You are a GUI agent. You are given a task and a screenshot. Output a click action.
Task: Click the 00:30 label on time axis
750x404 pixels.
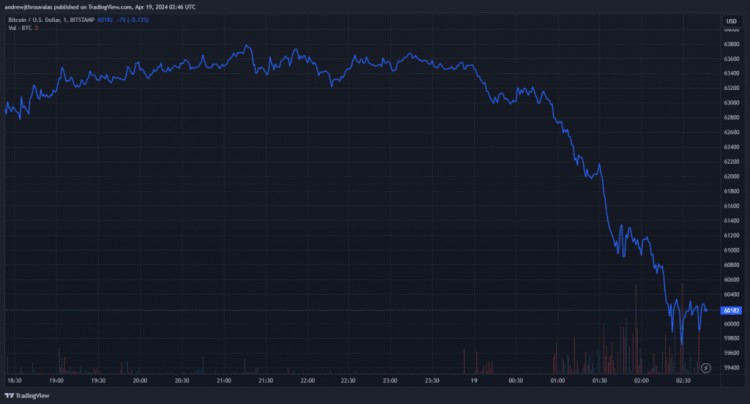pos(516,381)
